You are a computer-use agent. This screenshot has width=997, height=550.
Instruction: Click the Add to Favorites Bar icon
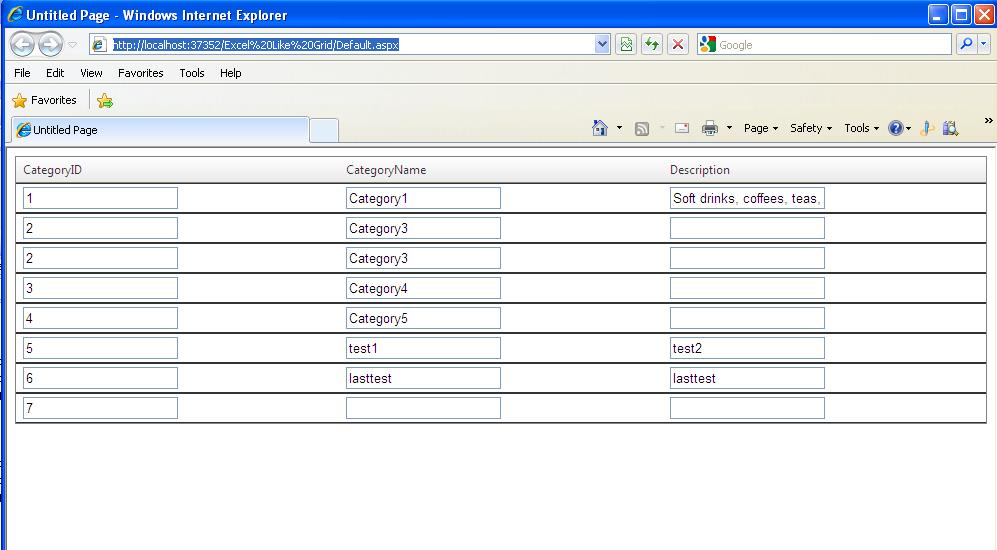pyautogui.click(x=105, y=100)
